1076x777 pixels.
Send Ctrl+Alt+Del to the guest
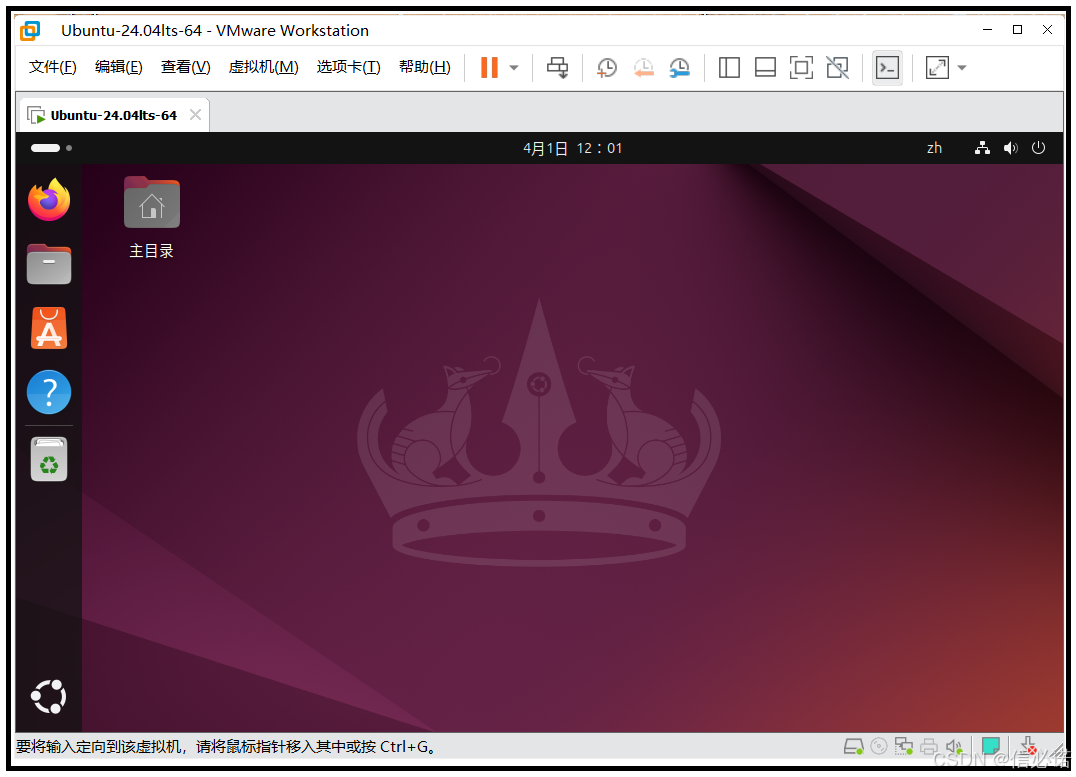tap(557, 67)
